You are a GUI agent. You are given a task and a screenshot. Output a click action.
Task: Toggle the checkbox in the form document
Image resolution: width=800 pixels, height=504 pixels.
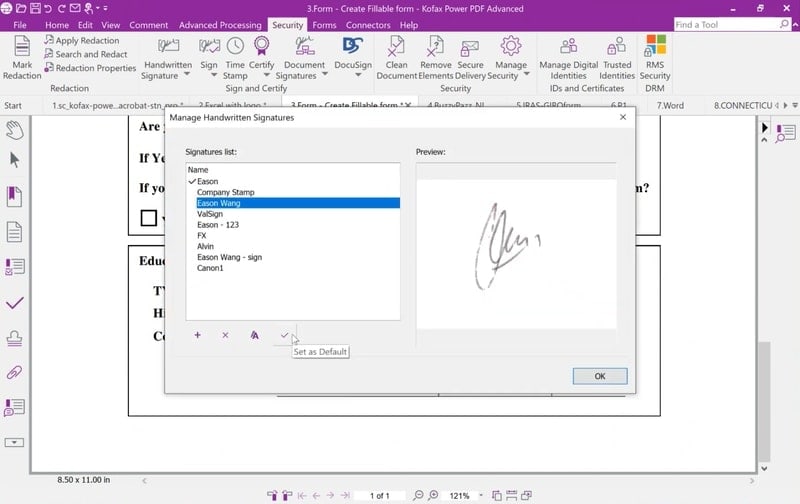pos(148,217)
